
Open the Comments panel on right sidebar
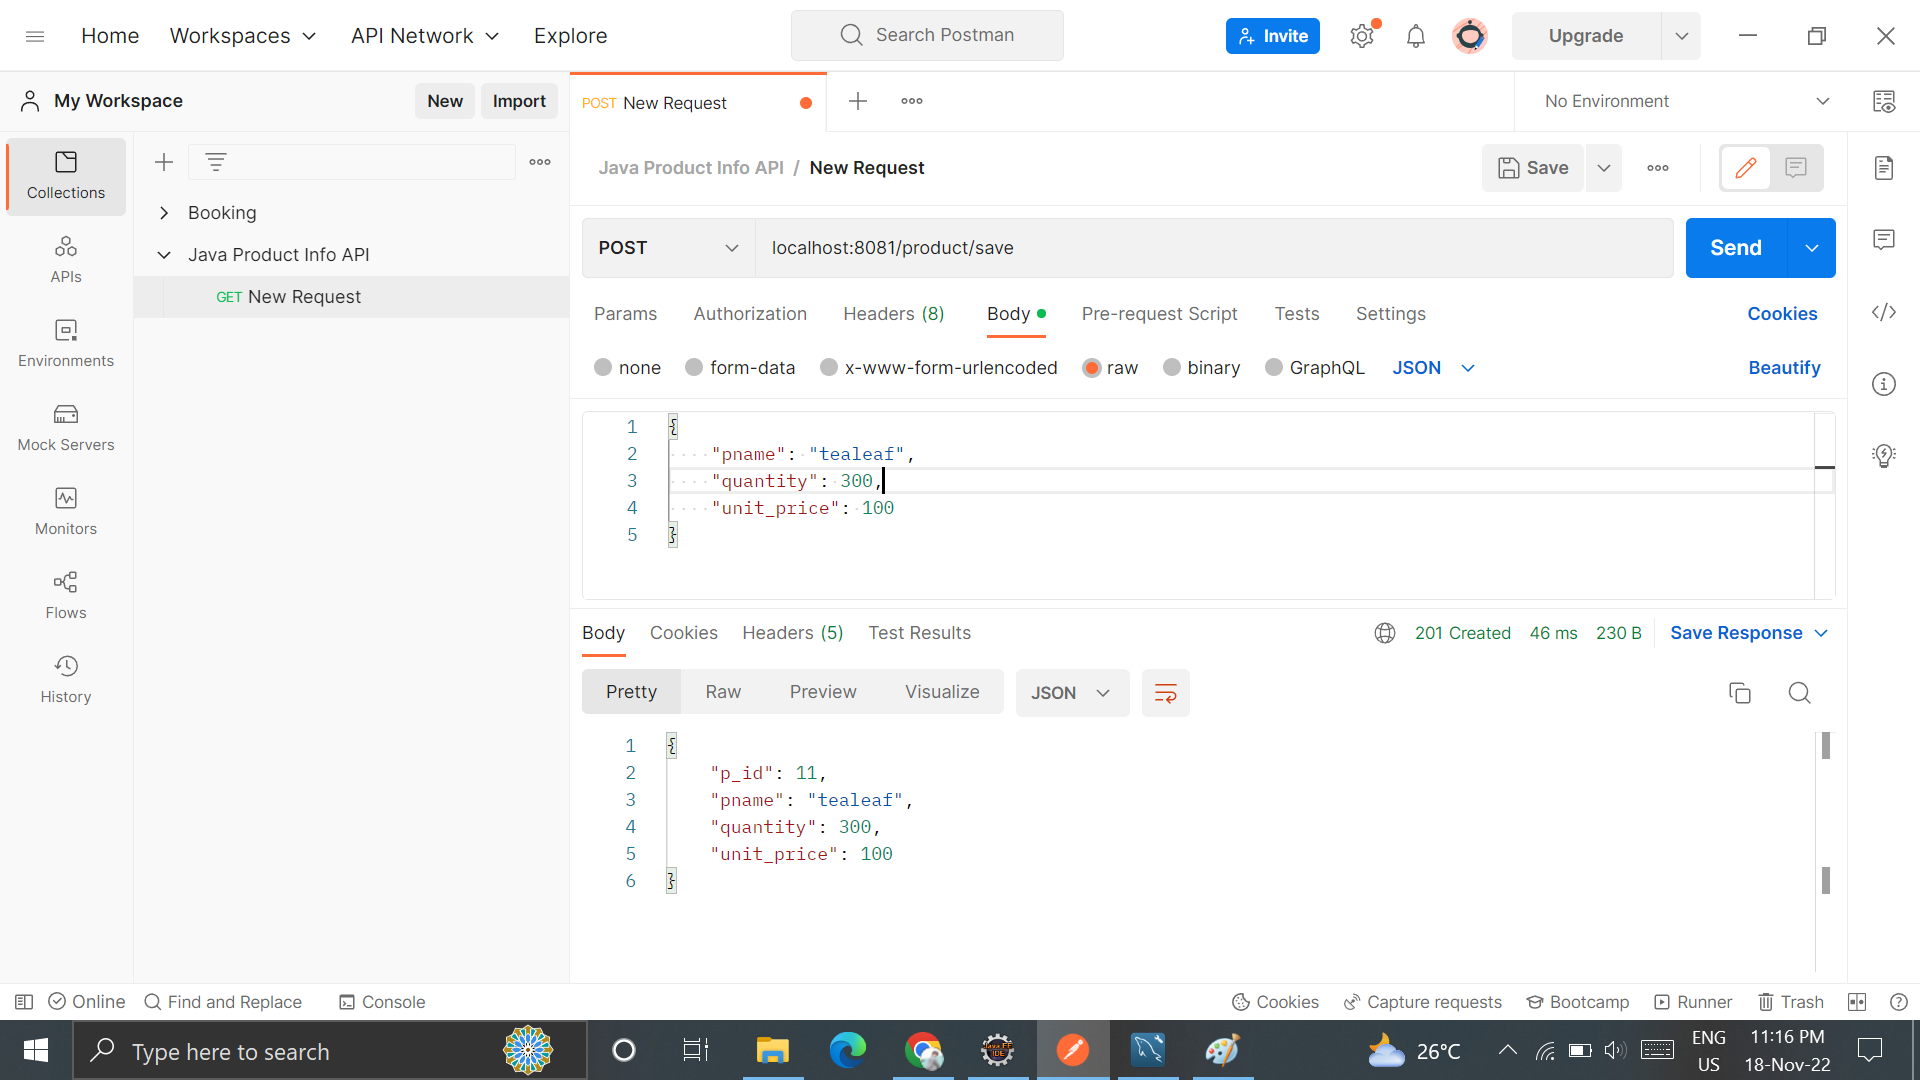coord(1884,239)
